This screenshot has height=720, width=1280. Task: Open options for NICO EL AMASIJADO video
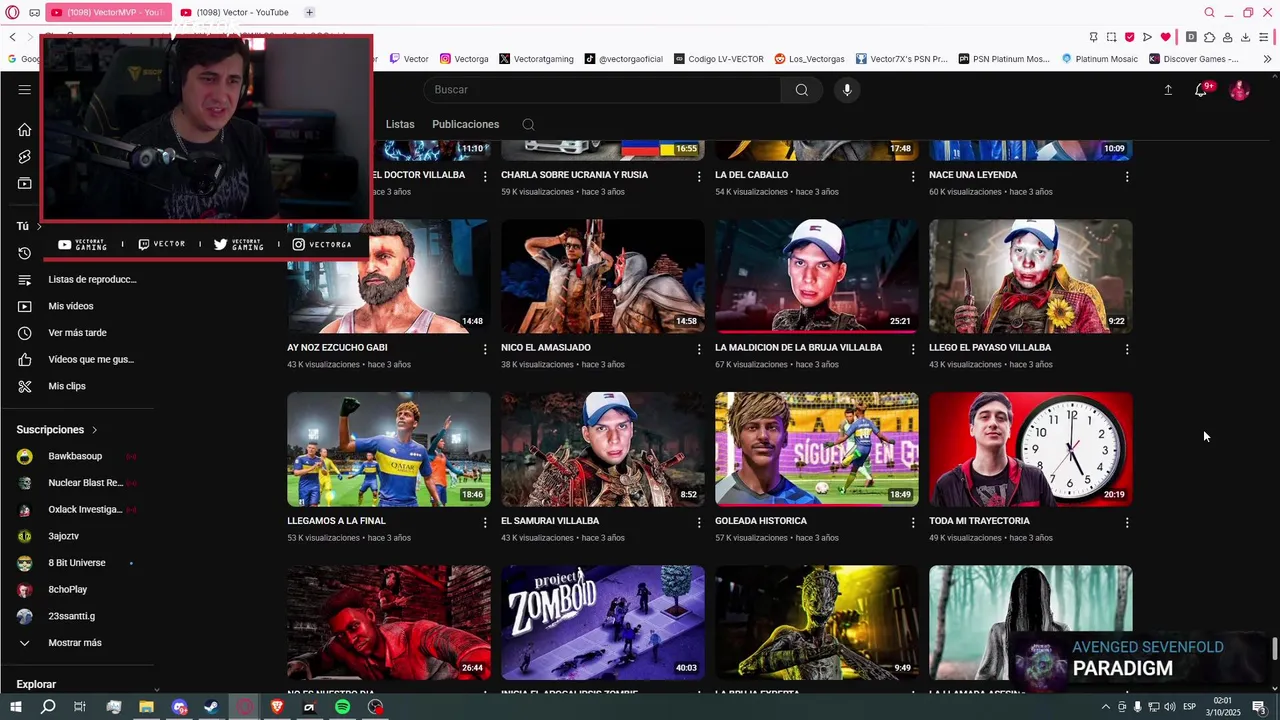699,349
